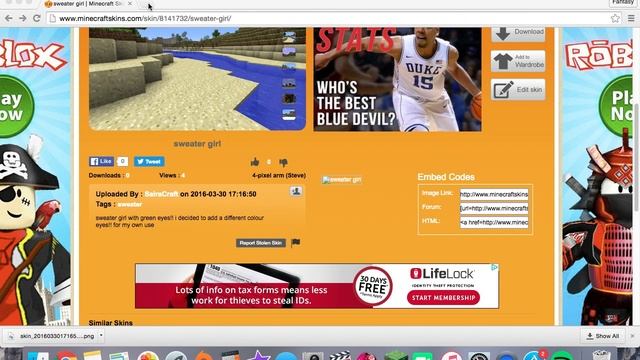640x360 pixels.
Task: Choose the top background thumbnail in preview
Action: pos(289,37)
